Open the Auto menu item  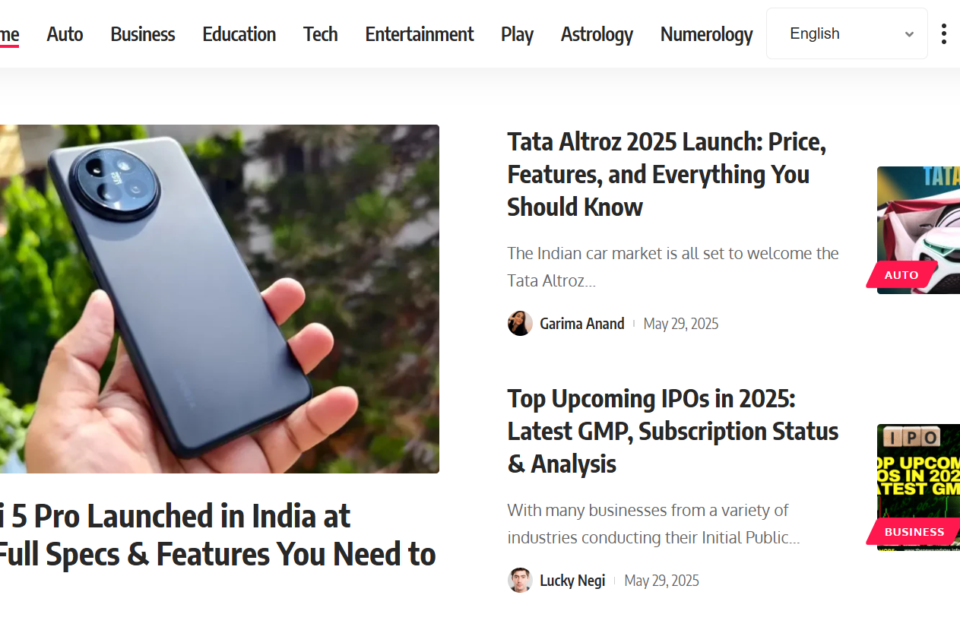tap(65, 34)
